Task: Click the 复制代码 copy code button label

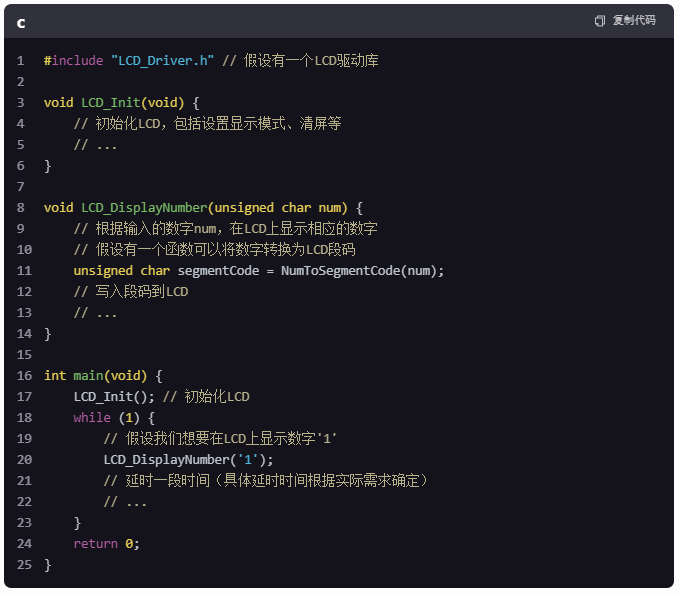Action: coord(634,20)
